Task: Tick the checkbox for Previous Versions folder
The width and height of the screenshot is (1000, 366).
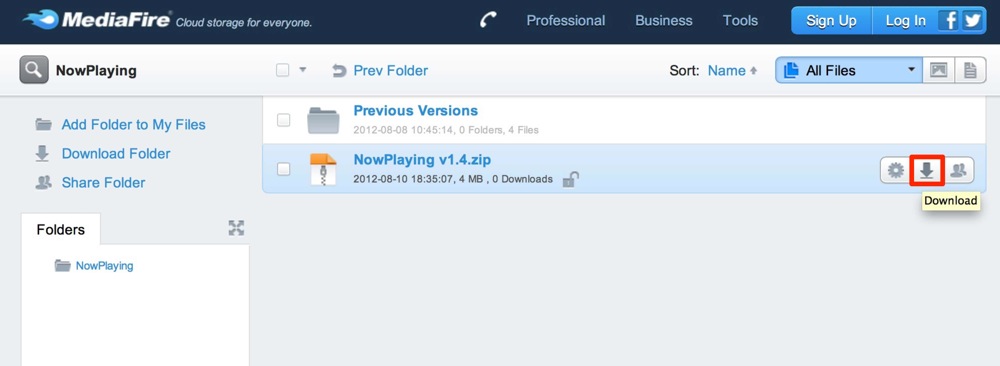Action: click(x=284, y=120)
